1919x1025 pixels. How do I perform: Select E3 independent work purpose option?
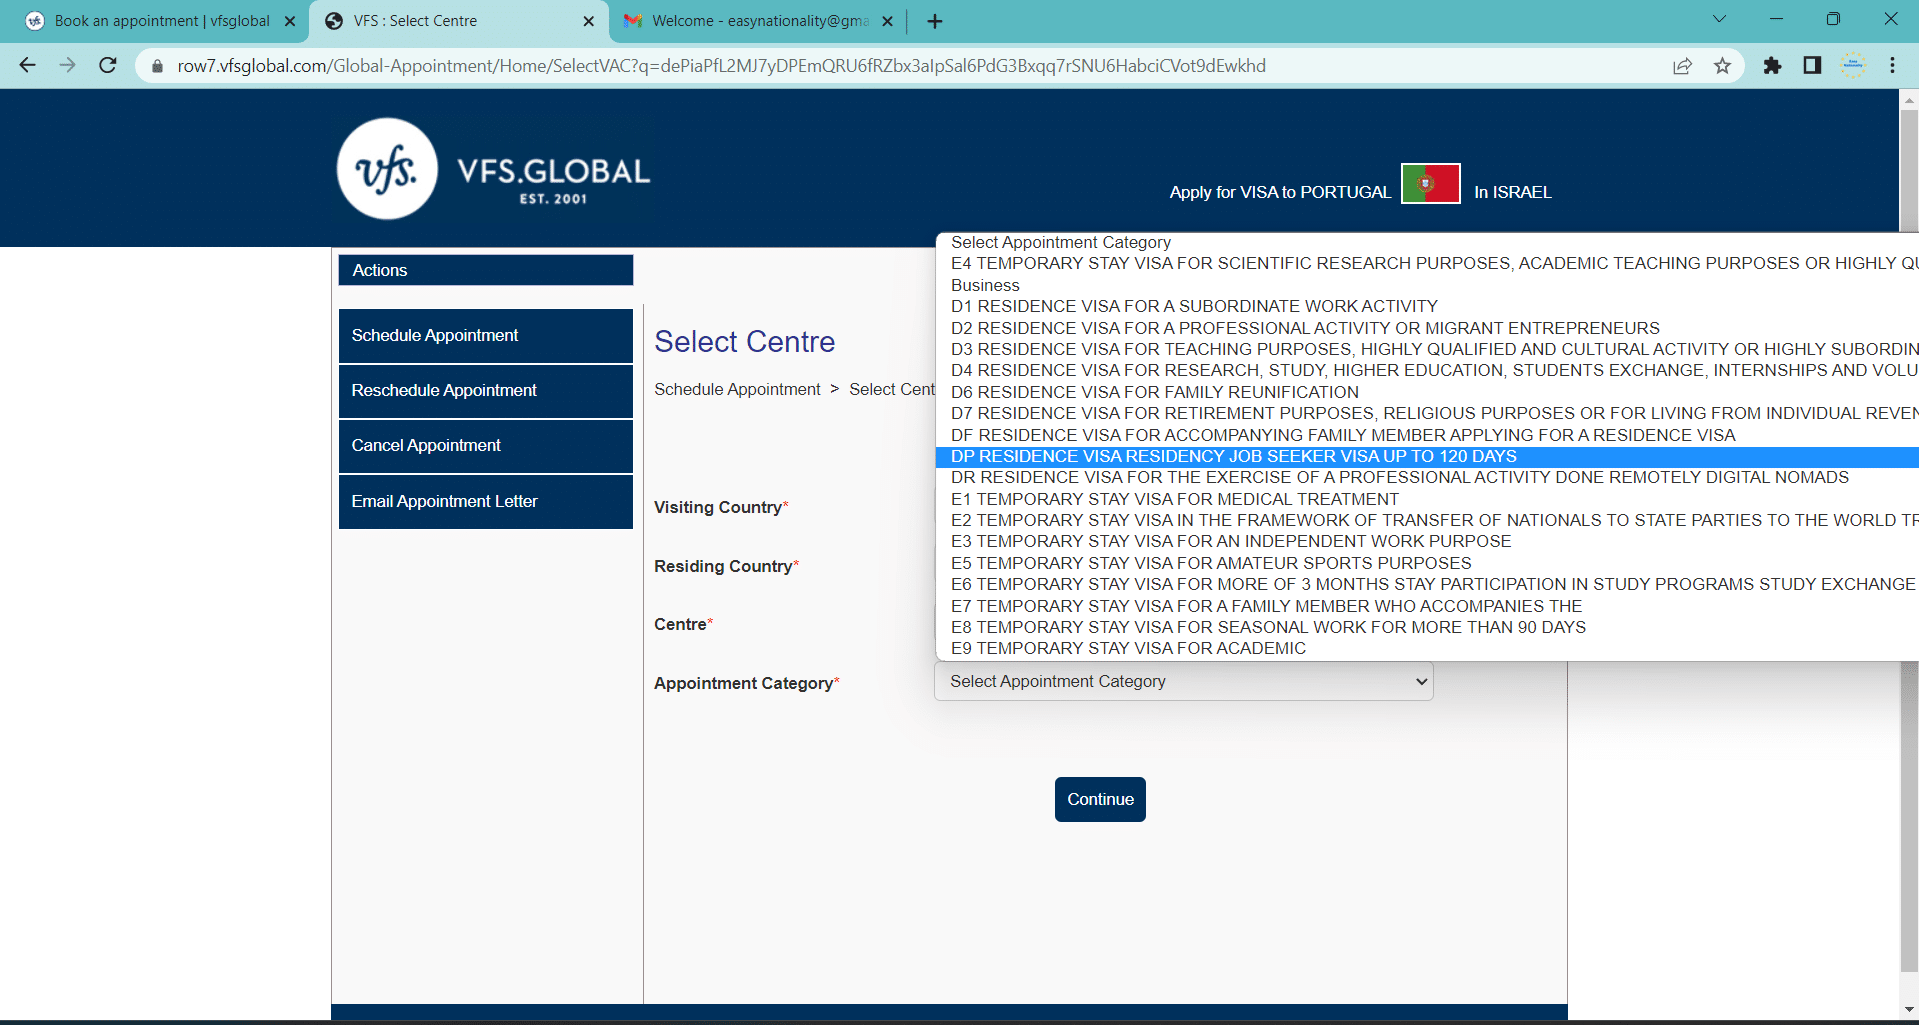coord(1427,541)
